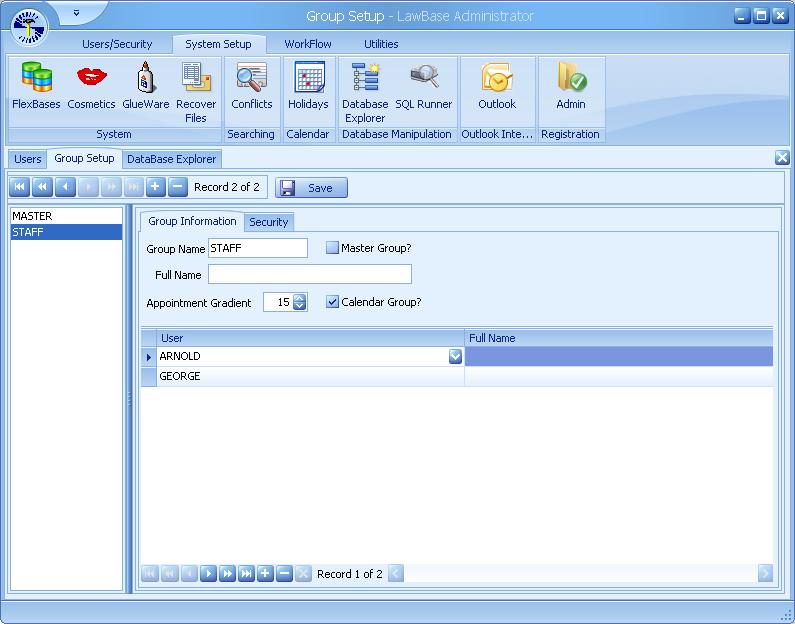Viewport: 795px width, 624px height.
Task: Launch SQL Runner tool
Action: (423, 85)
